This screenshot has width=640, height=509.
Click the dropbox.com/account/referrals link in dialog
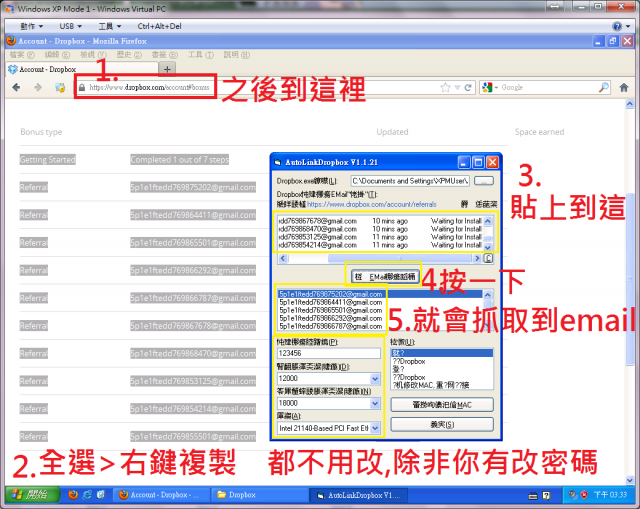pos(371,204)
